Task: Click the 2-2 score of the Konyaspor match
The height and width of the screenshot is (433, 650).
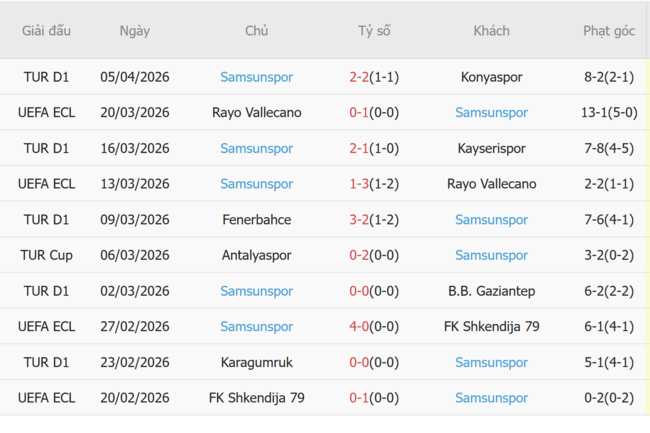Action: pyautogui.click(x=359, y=77)
